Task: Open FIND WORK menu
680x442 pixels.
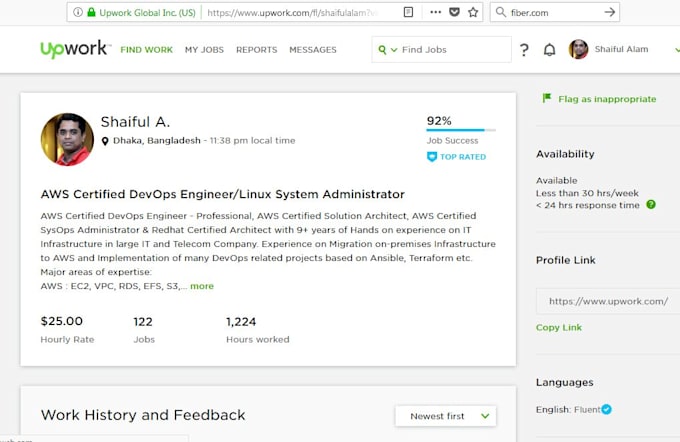Action: pos(147,50)
